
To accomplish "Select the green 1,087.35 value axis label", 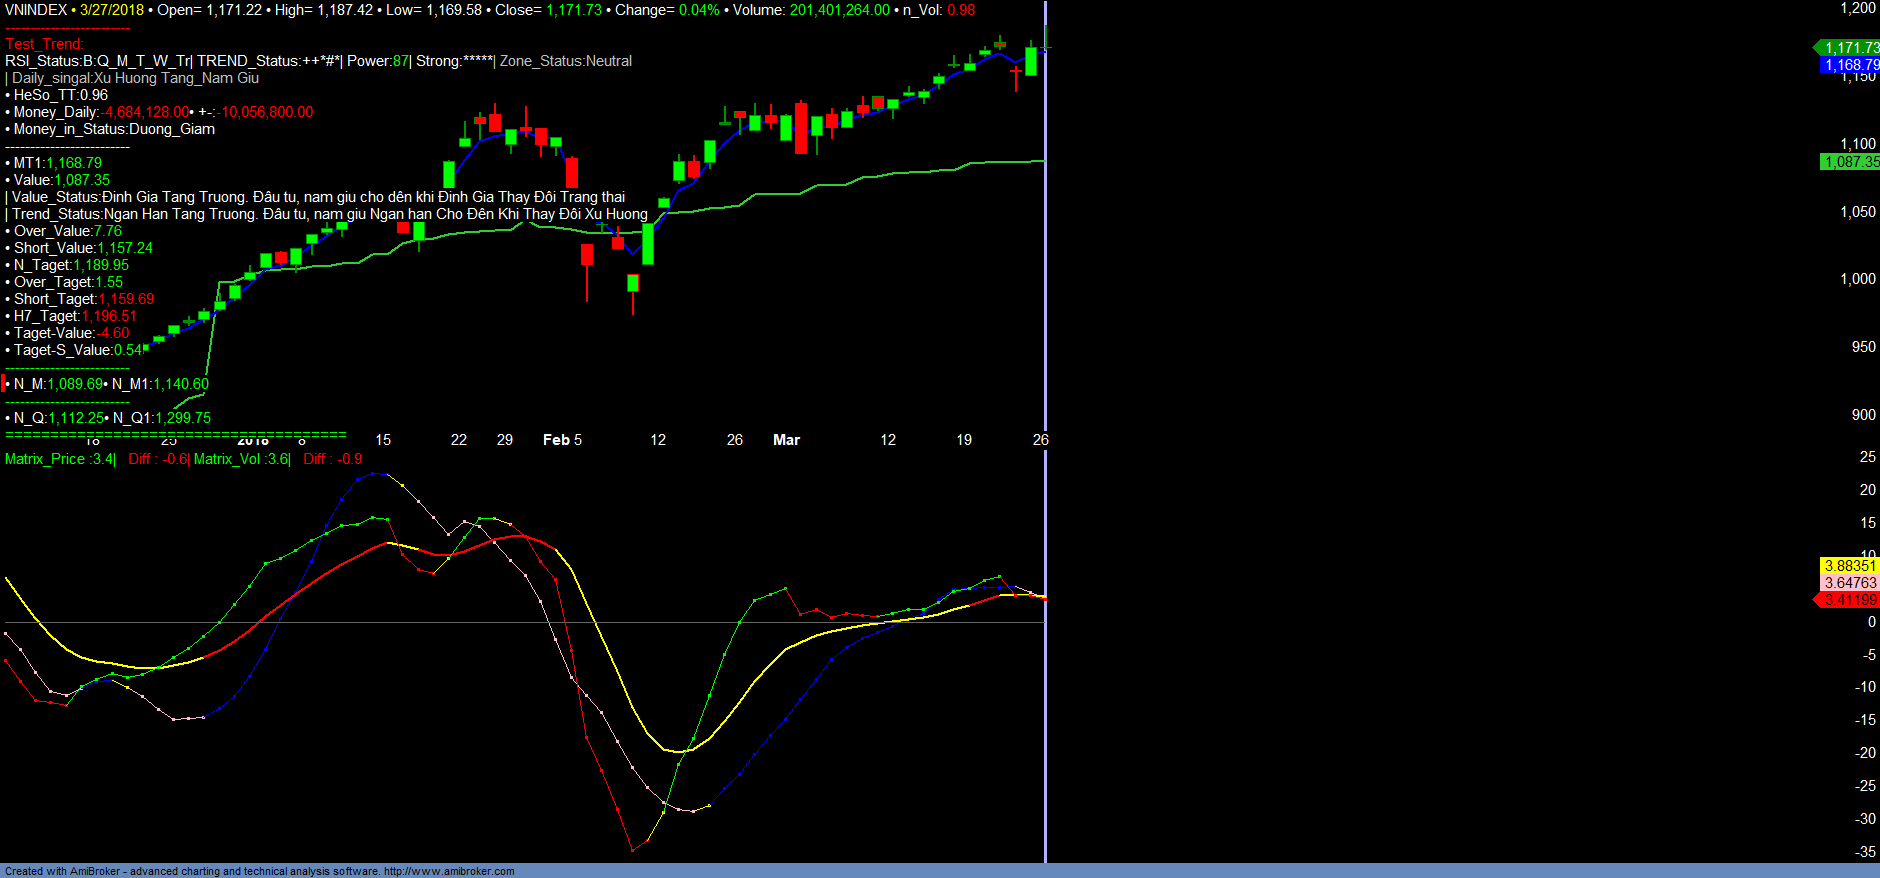I will click(x=1850, y=162).
